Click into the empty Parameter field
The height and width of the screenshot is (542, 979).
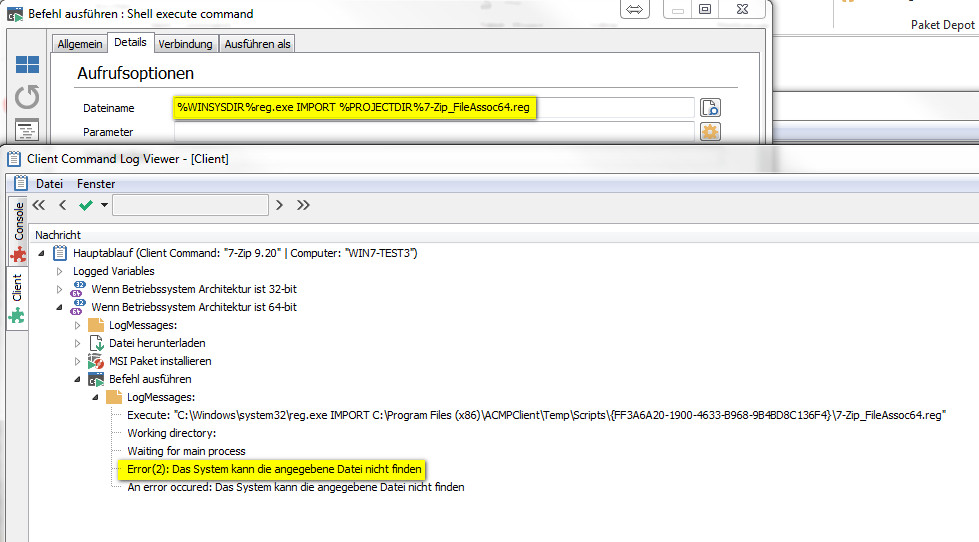point(434,132)
